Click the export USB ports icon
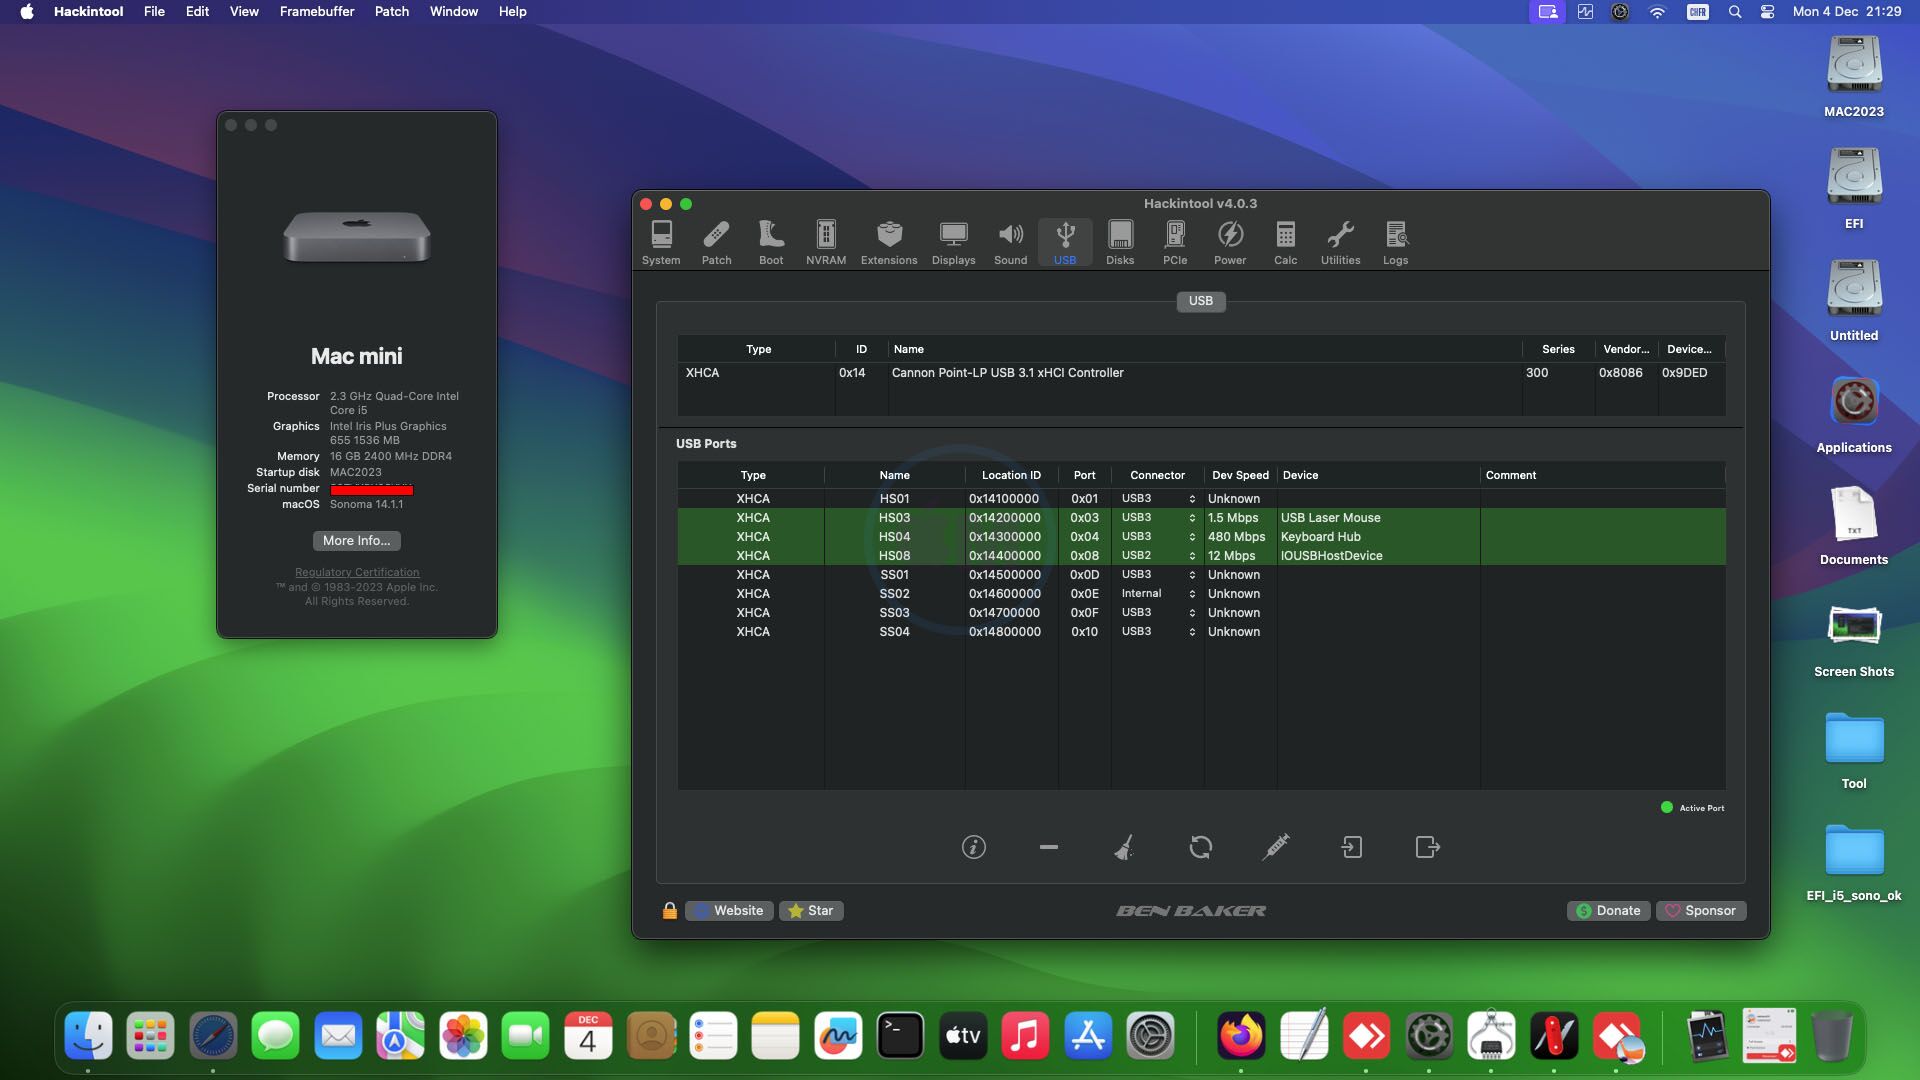This screenshot has width=1920, height=1080. coord(1427,847)
